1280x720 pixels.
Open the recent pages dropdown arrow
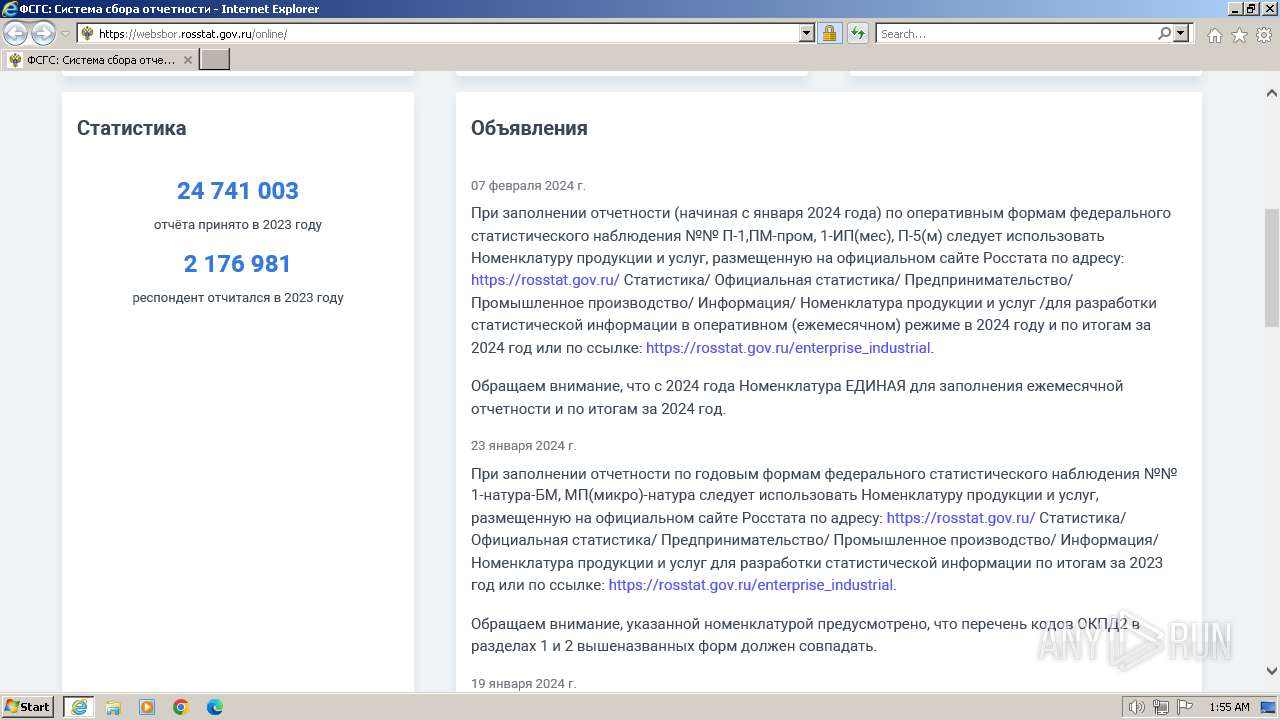(x=66, y=34)
